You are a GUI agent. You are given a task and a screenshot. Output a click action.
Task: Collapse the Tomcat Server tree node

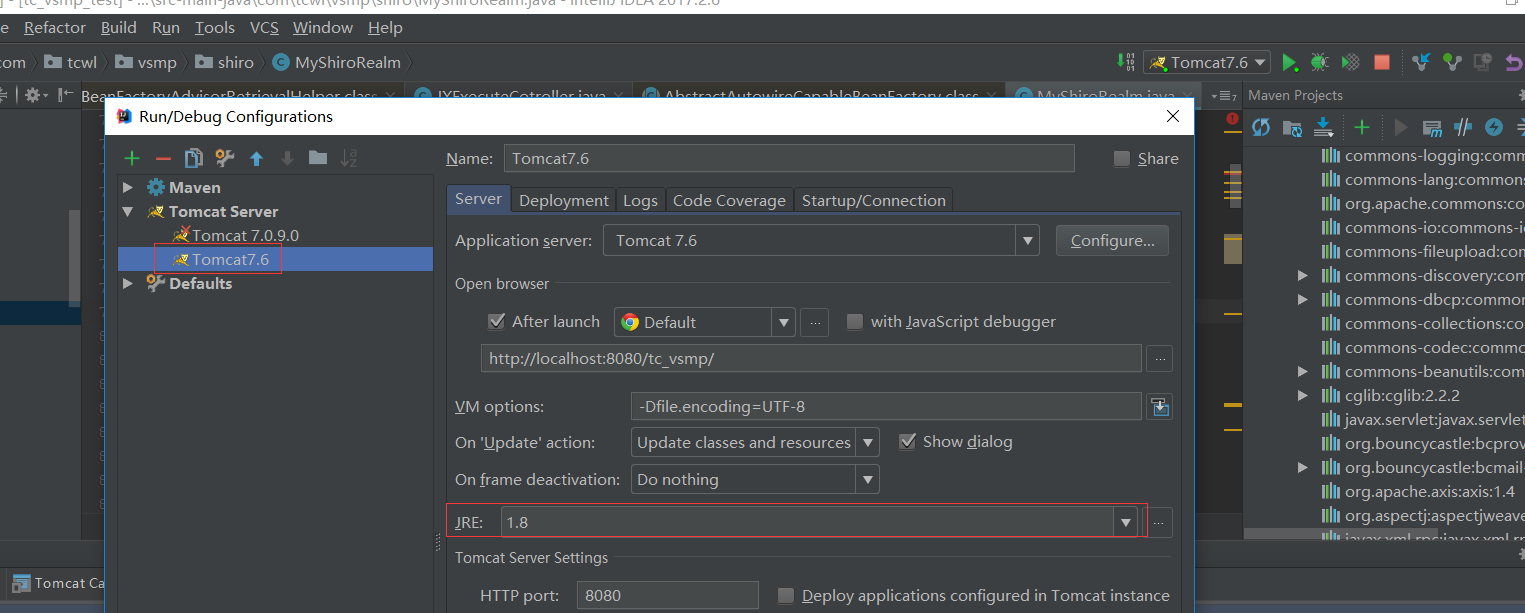(x=127, y=211)
